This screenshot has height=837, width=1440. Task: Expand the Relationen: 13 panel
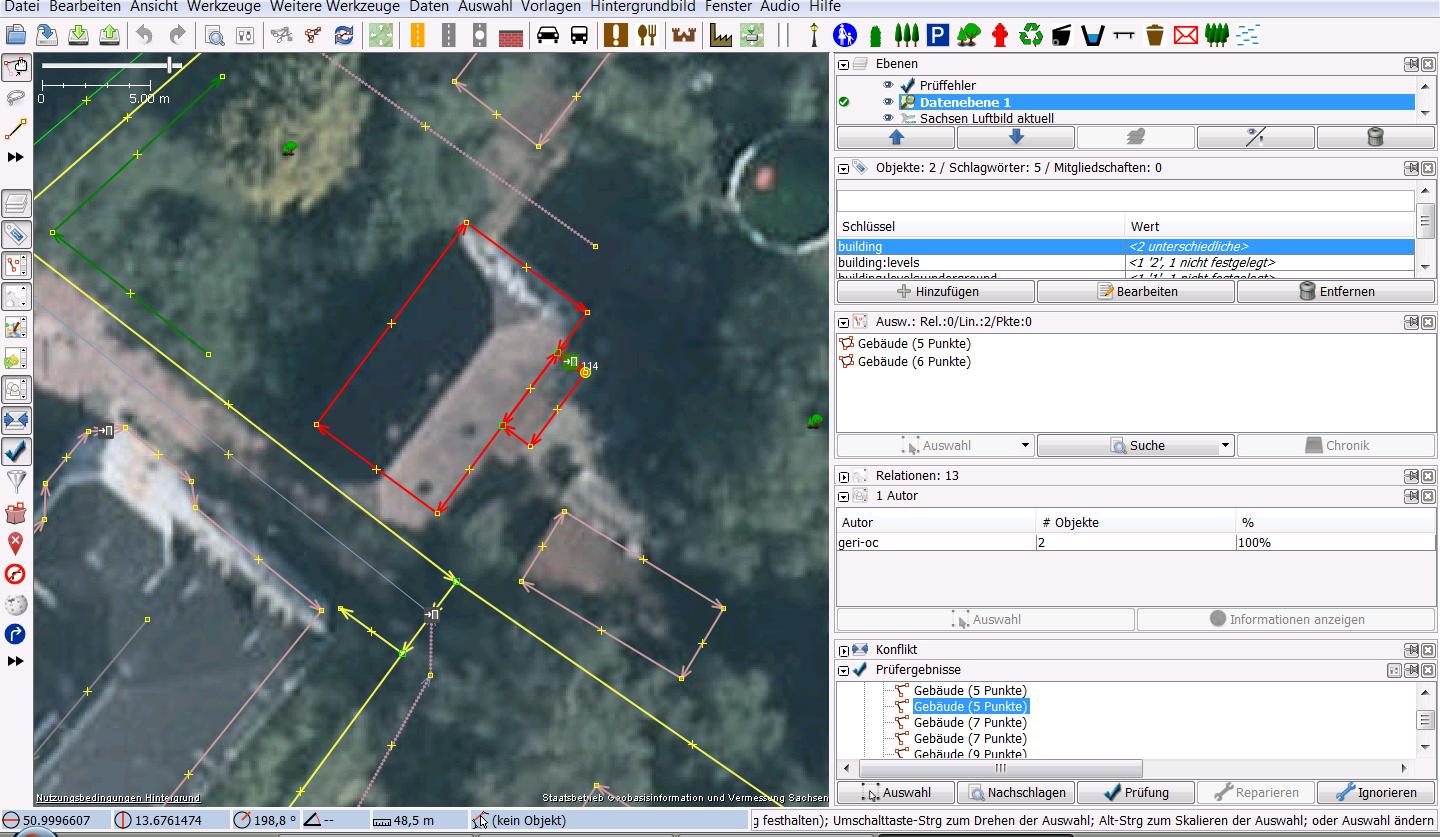(x=844, y=476)
